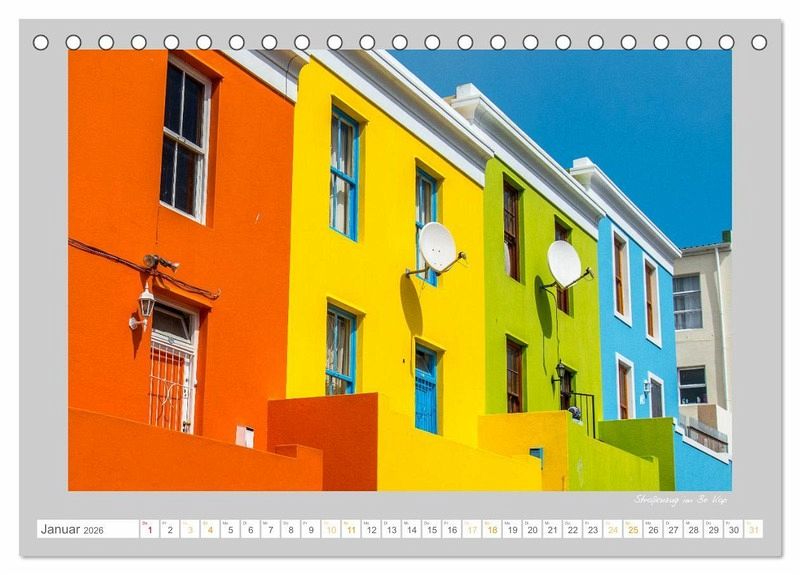
Task: Click the upper window of the orange house
Action: point(184,139)
